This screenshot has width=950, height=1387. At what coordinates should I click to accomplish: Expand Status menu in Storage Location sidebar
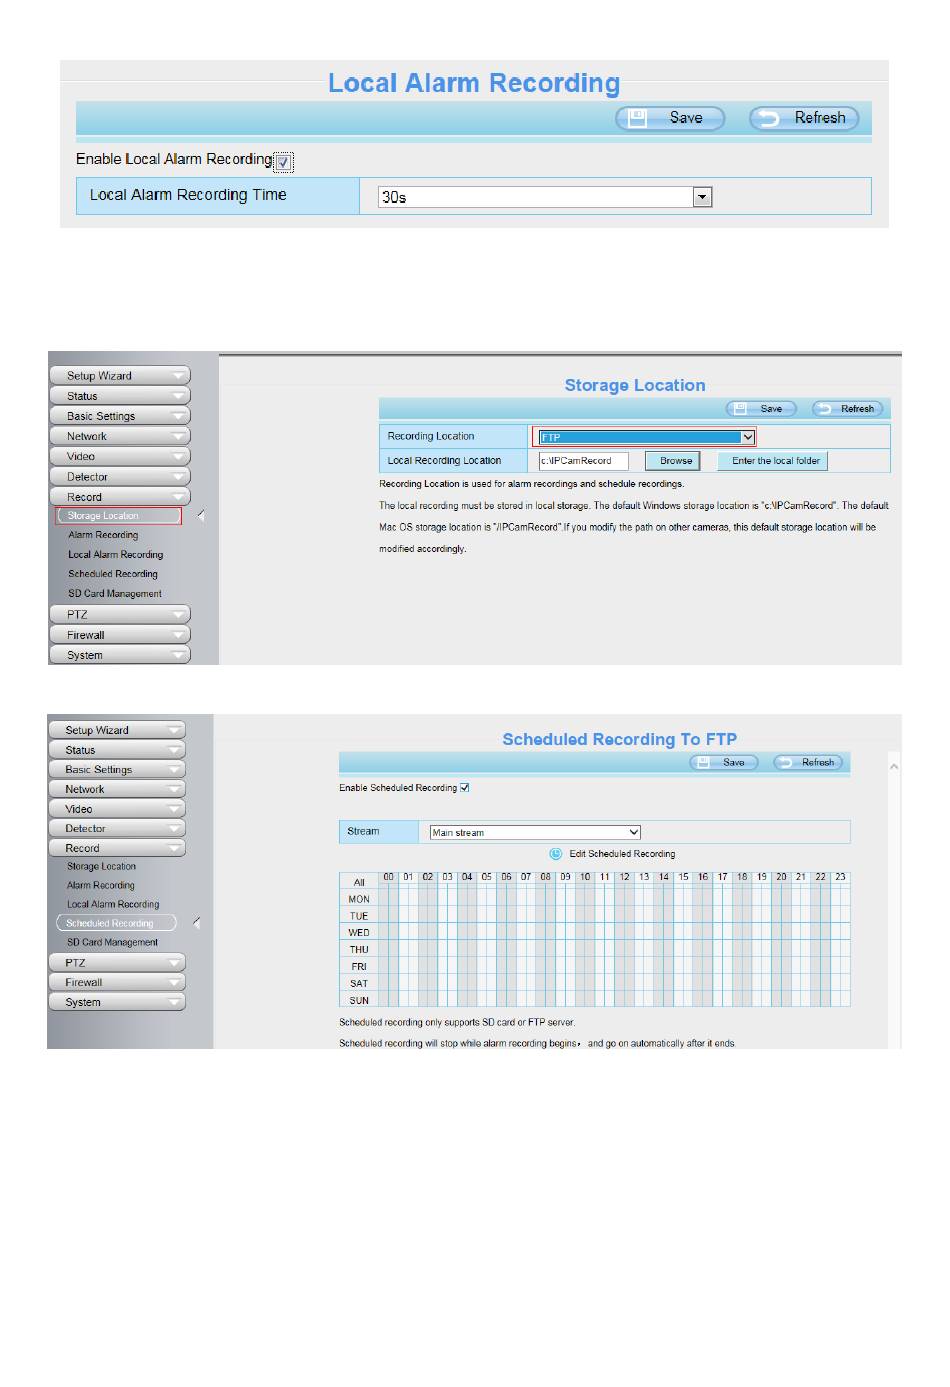(x=119, y=396)
